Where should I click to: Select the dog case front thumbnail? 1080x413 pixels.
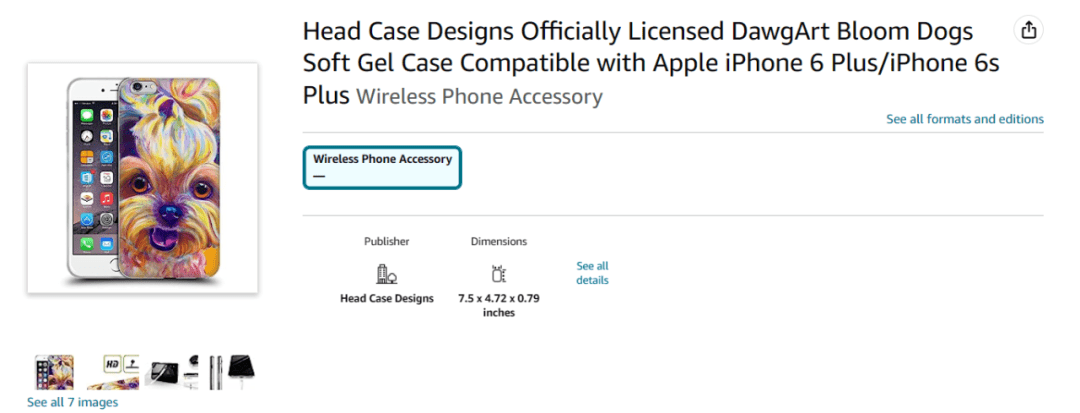pyautogui.click(x=55, y=372)
